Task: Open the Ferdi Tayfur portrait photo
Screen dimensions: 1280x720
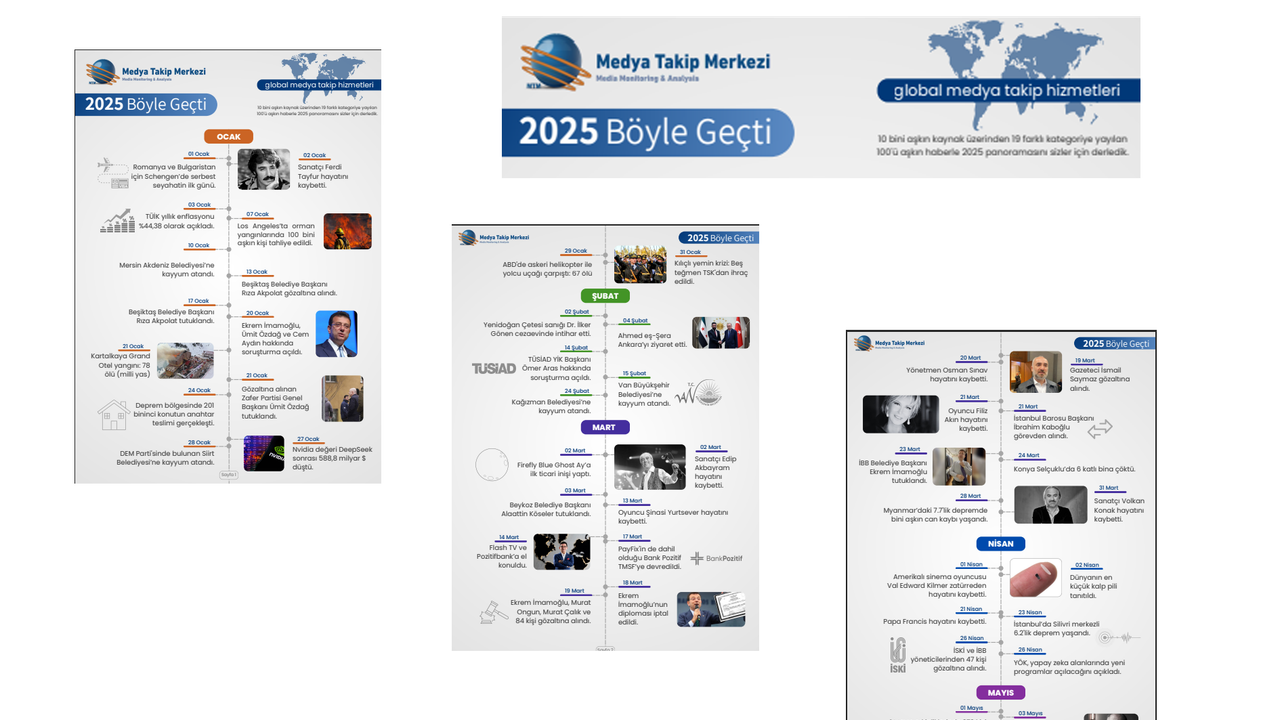Action: (263, 170)
